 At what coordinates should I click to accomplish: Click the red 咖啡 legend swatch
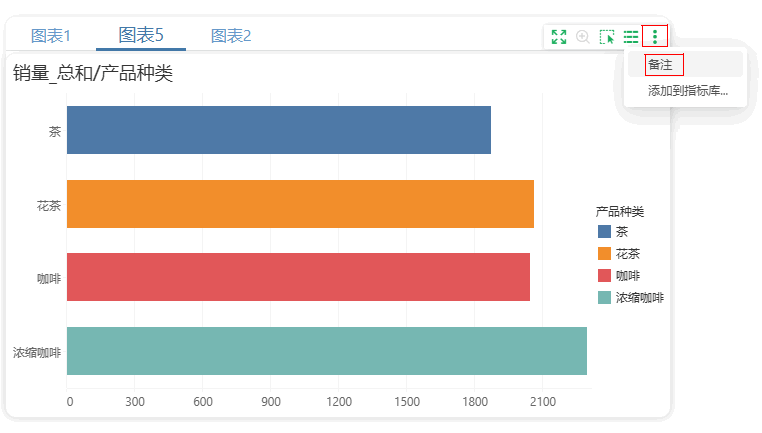tap(604, 276)
